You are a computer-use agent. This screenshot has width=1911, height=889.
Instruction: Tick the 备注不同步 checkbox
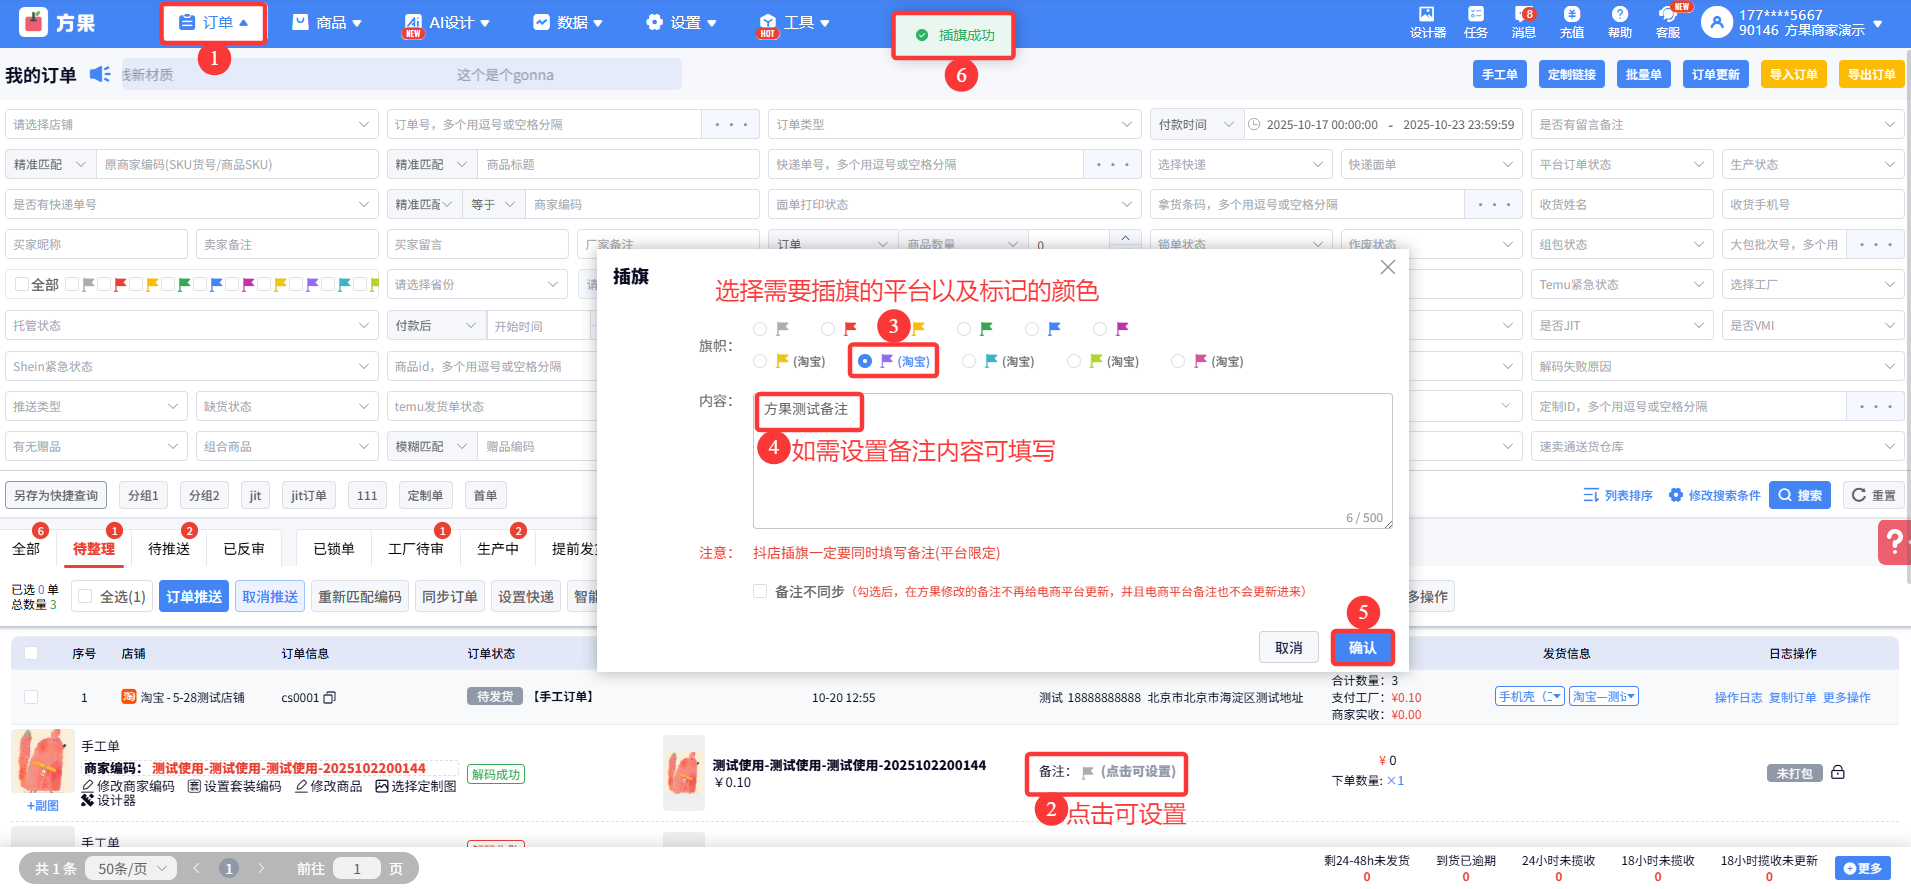760,591
